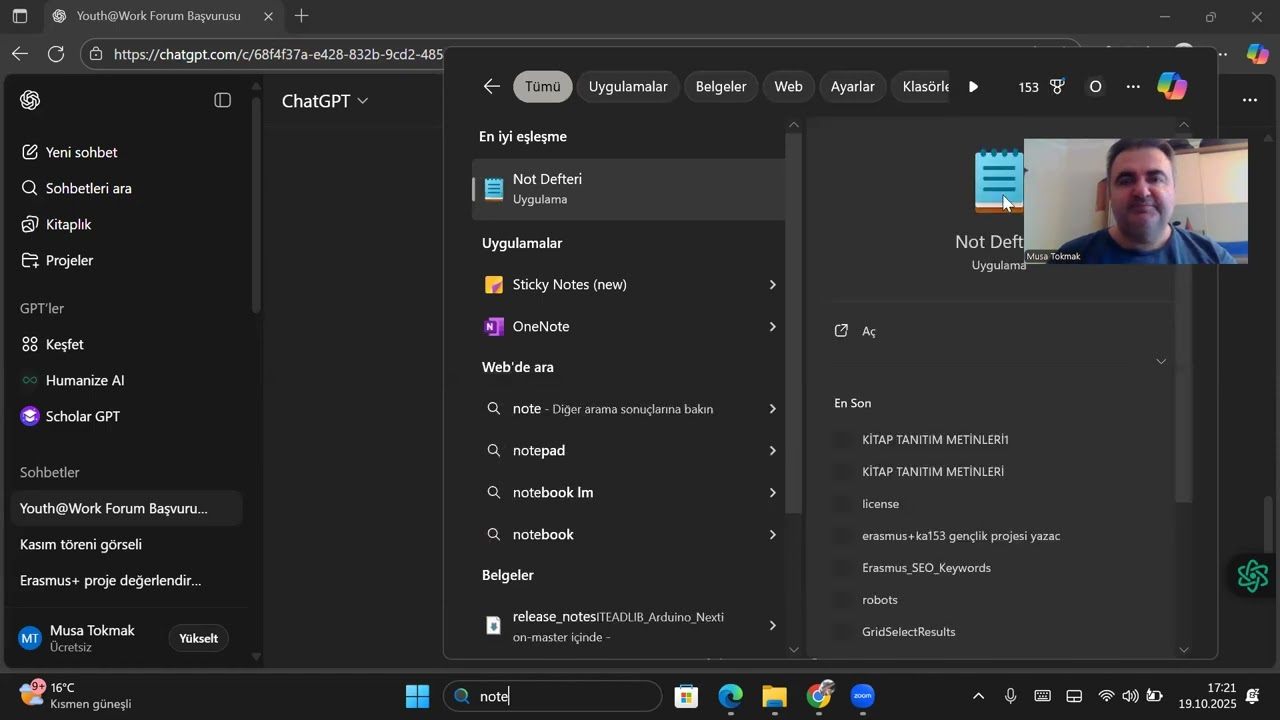Expand the notebook lm suggestion arrow

[772, 493]
